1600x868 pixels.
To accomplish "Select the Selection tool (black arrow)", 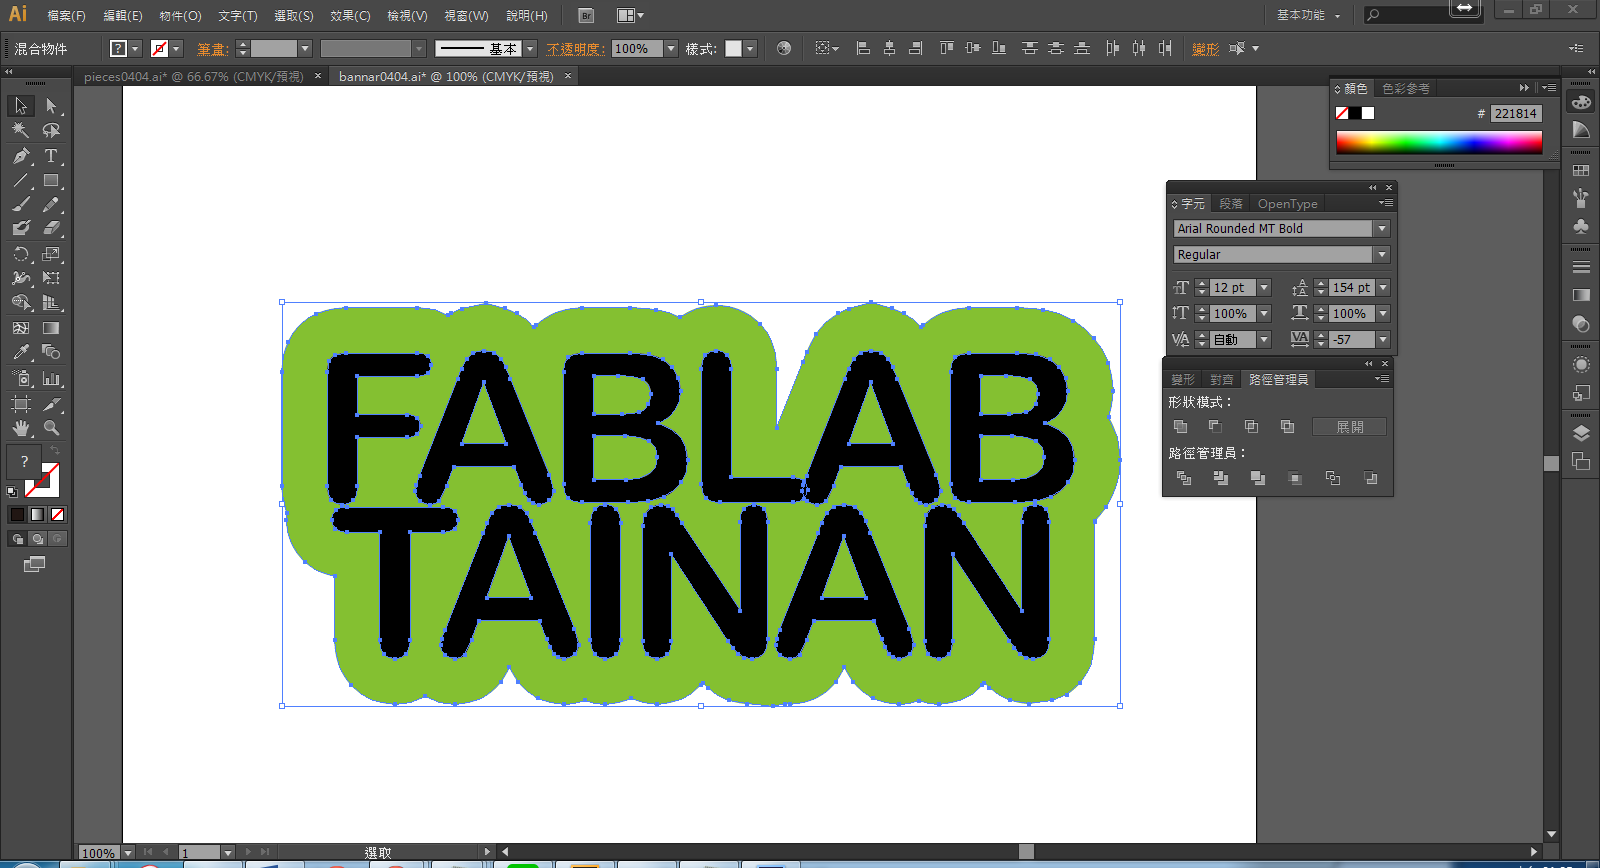I will (21, 106).
